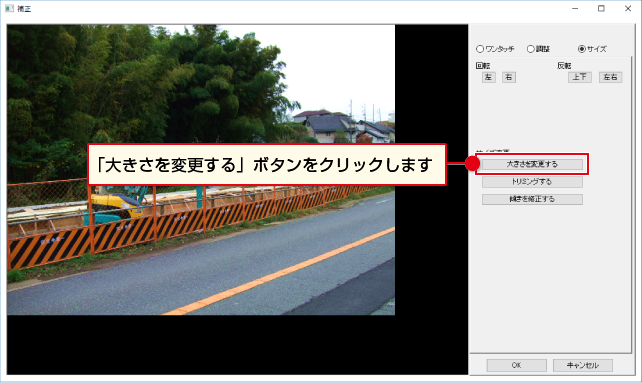Flip the image horizontally using 左右

coord(610,77)
